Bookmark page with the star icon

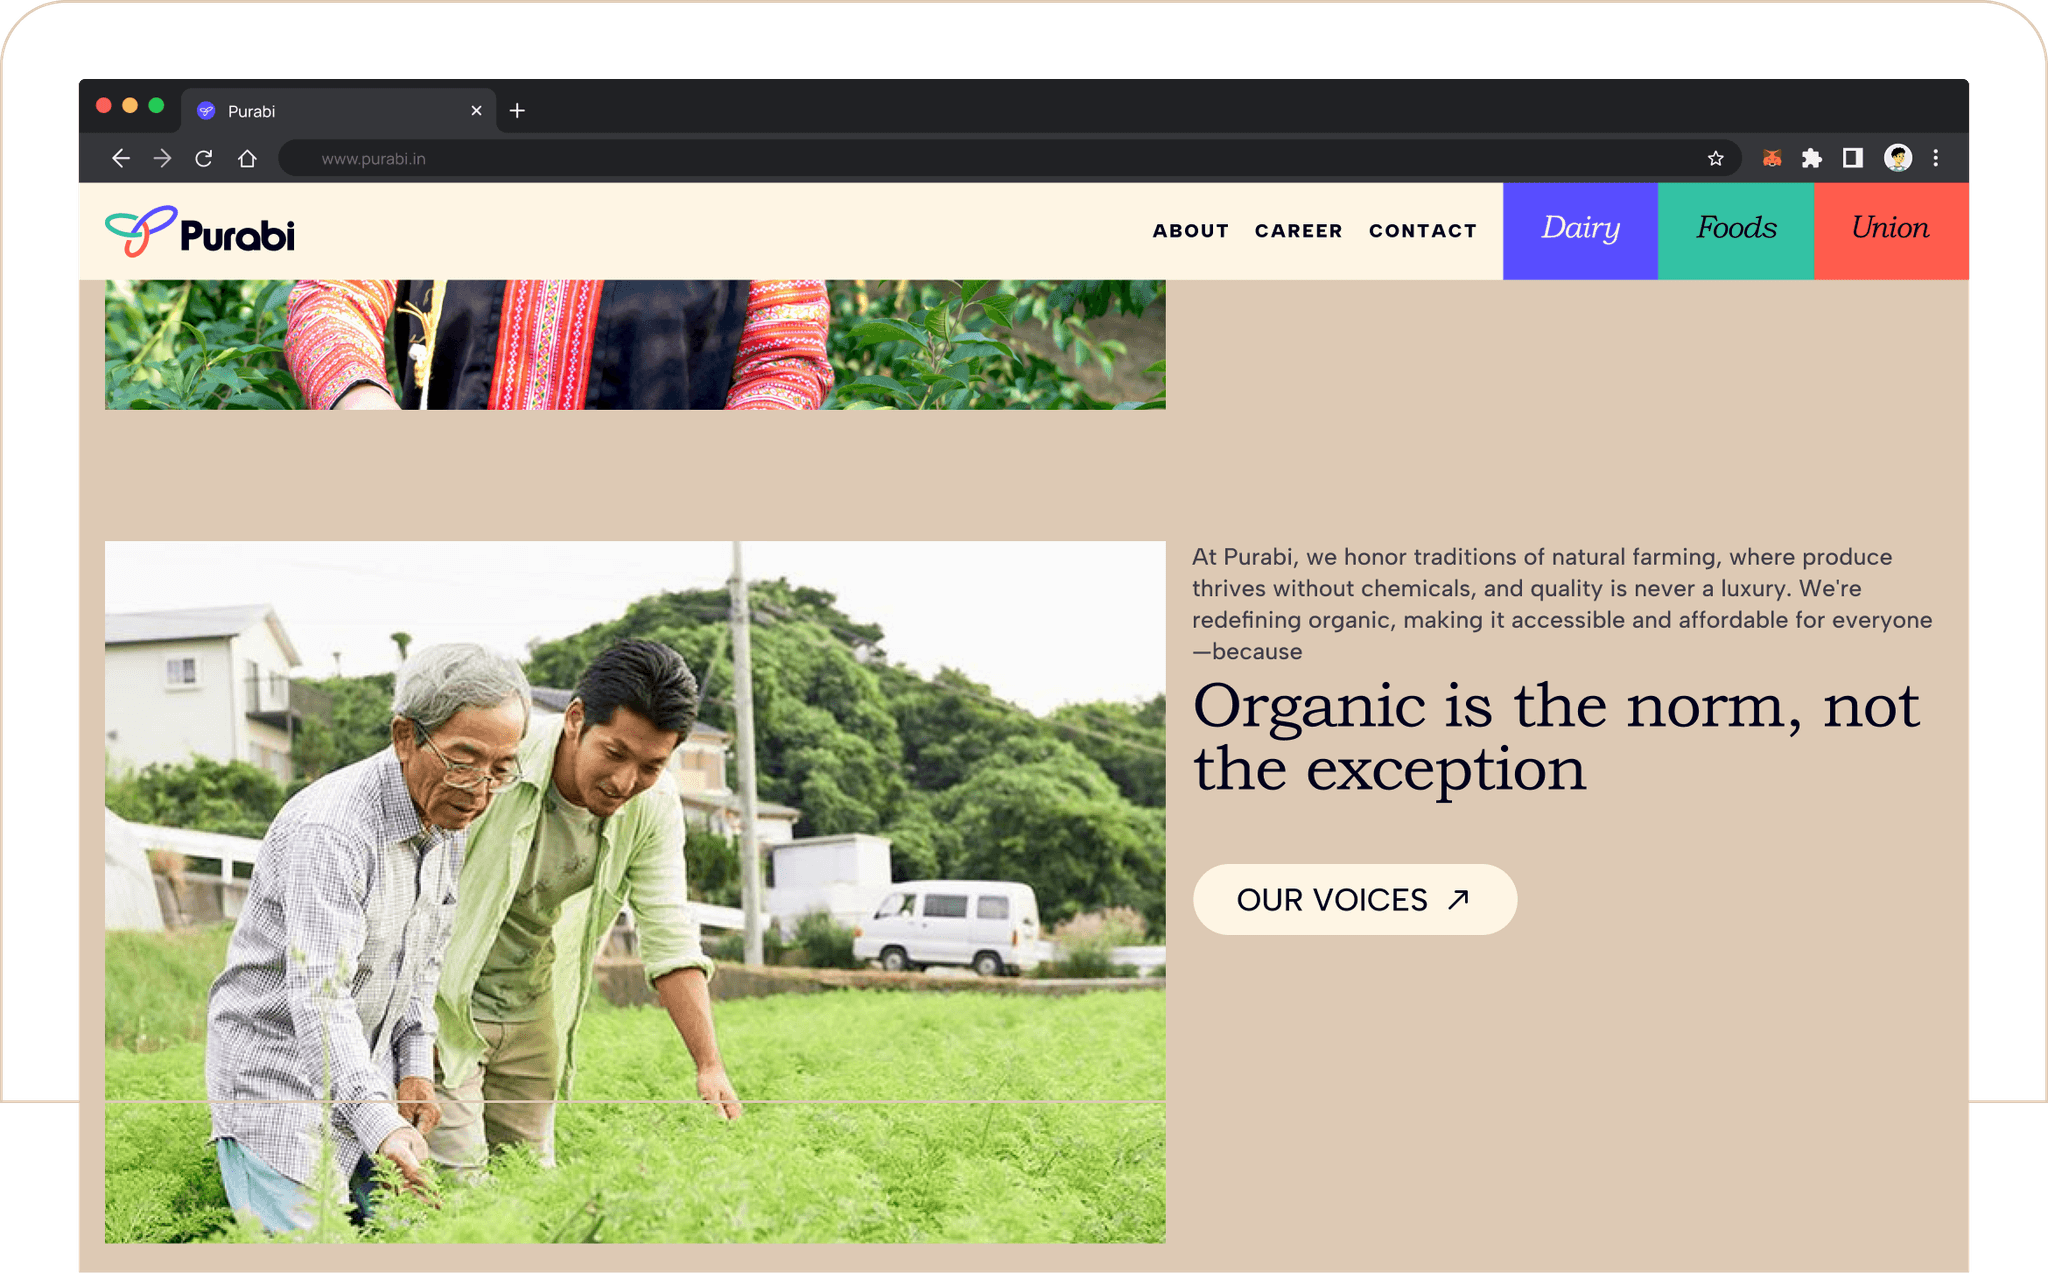(1716, 158)
